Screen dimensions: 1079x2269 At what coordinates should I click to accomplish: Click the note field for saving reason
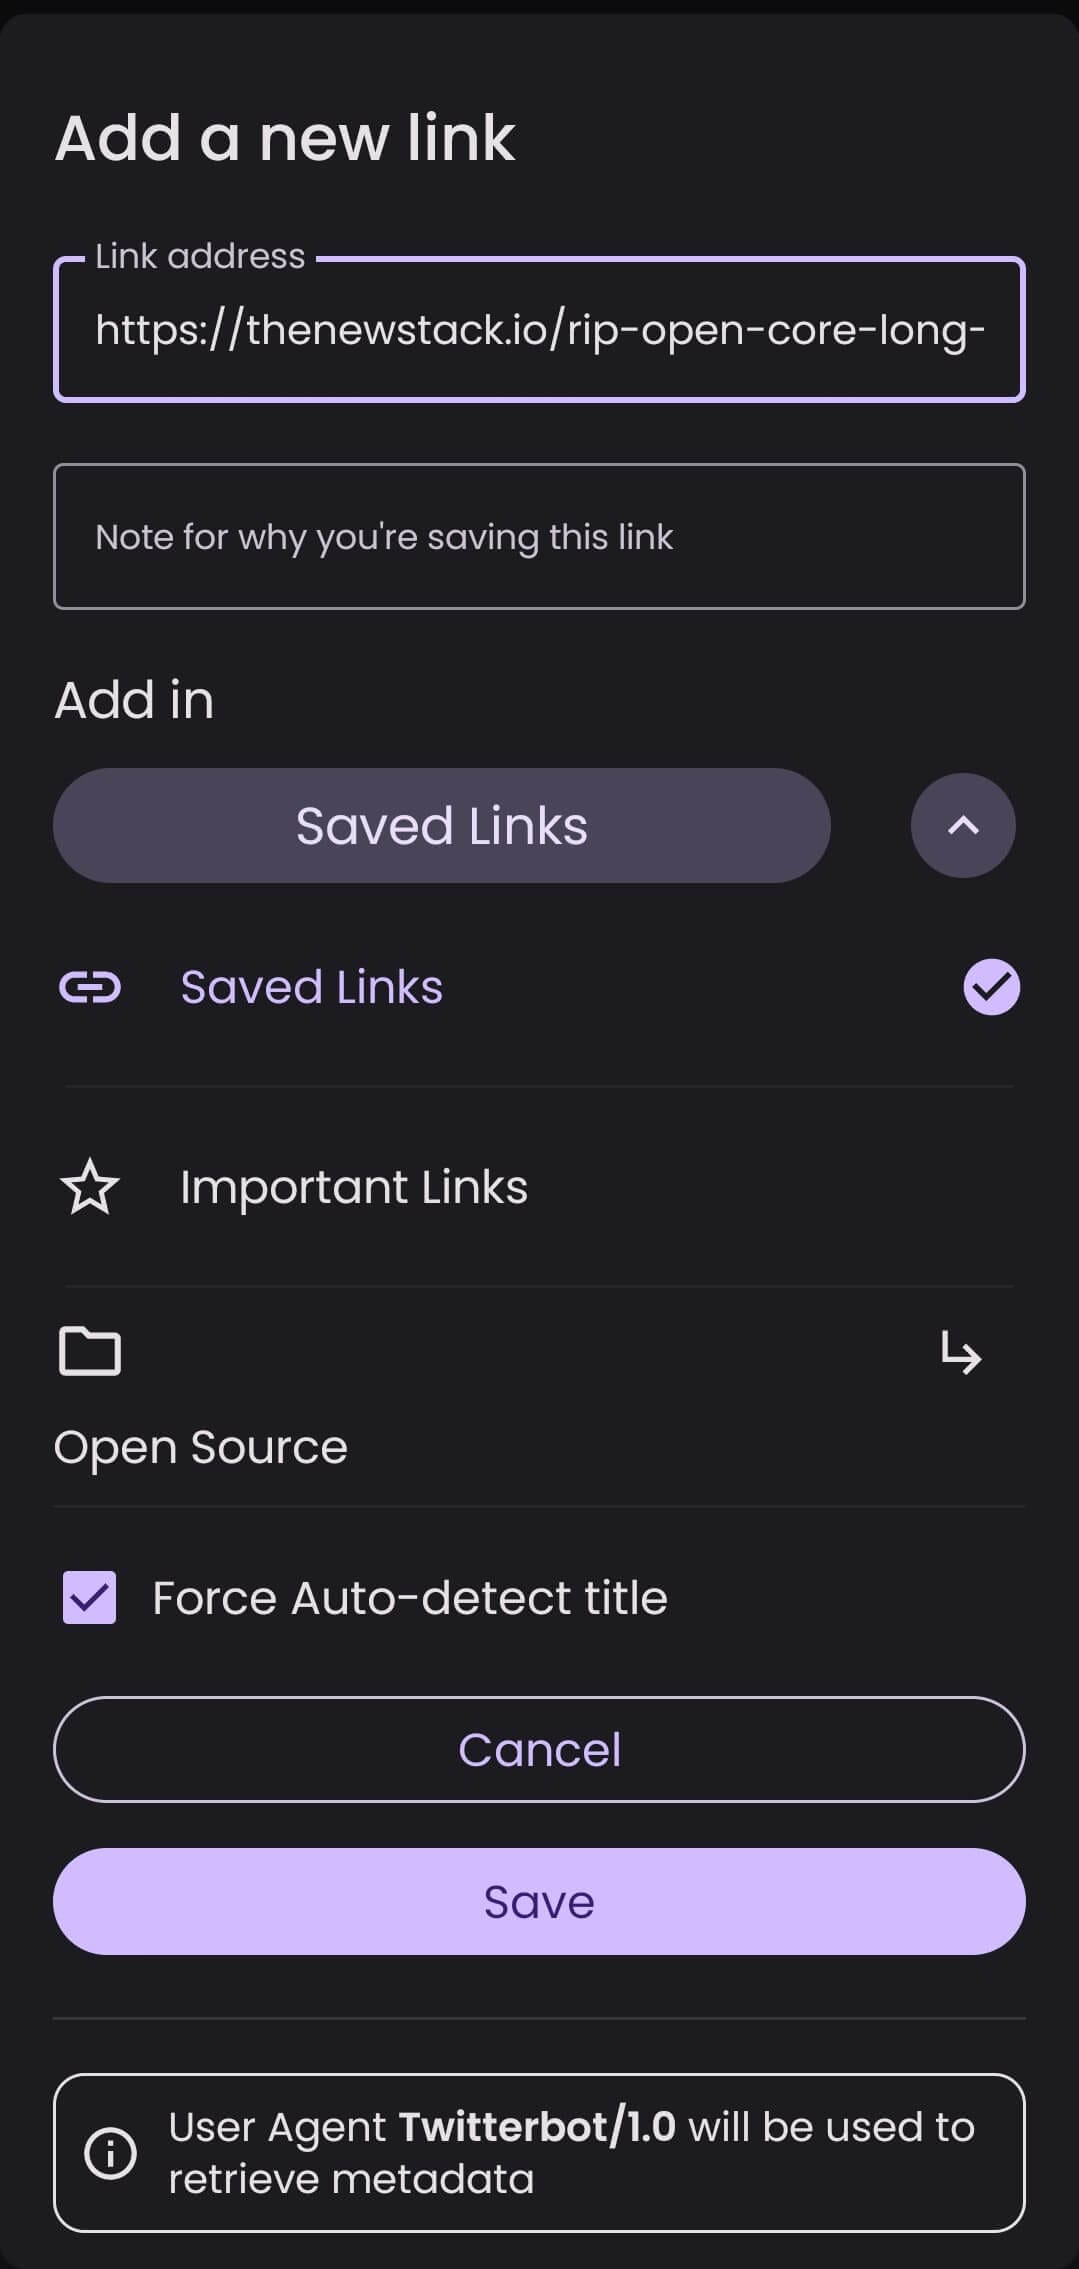point(539,537)
